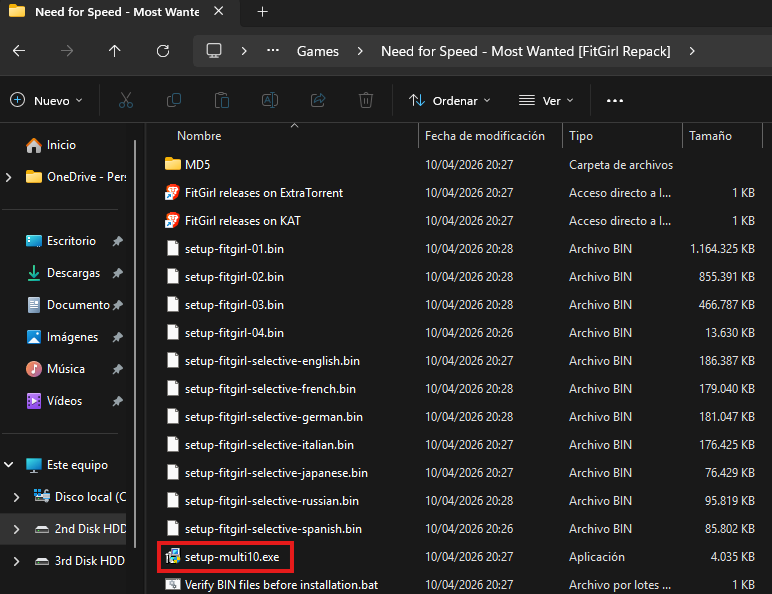The image size is (772, 594).
Task: Select setup-fitgirl-selective-japanese.bin file icon
Action: tap(172, 473)
